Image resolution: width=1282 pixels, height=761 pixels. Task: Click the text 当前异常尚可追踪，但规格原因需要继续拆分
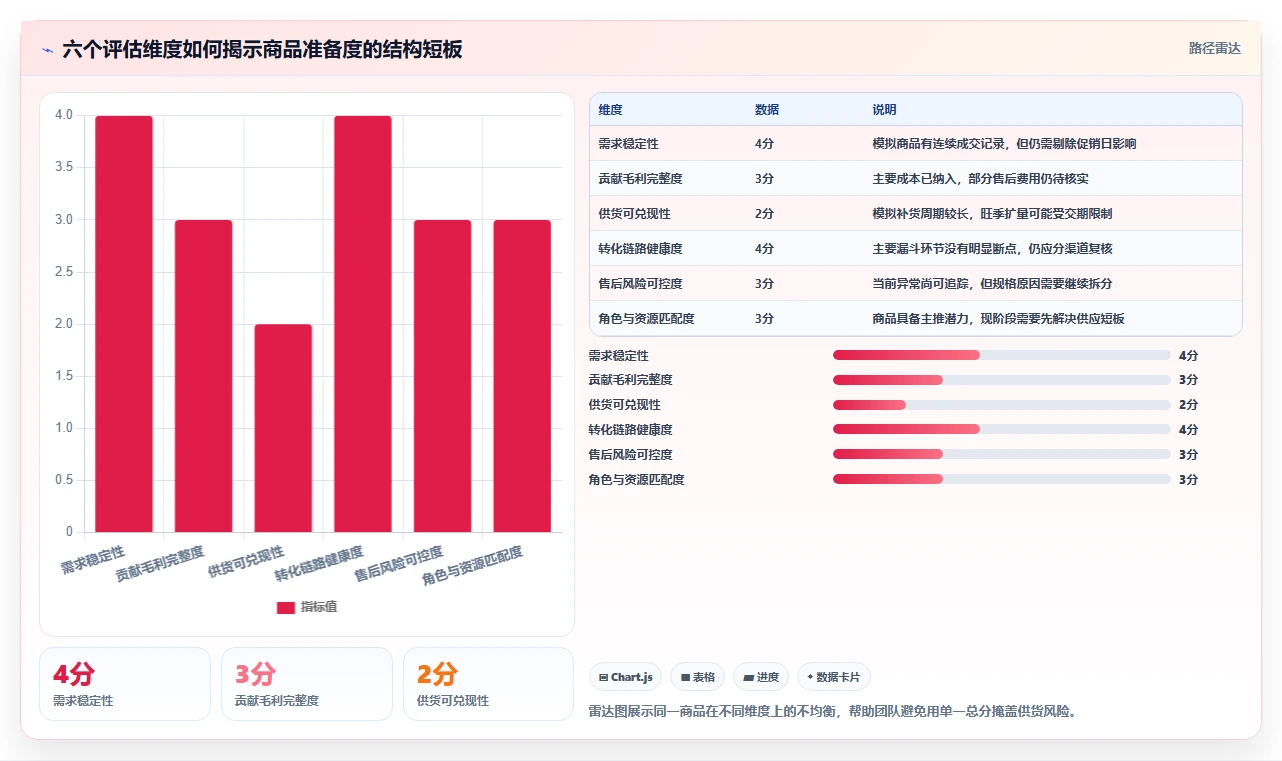[992, 284]
